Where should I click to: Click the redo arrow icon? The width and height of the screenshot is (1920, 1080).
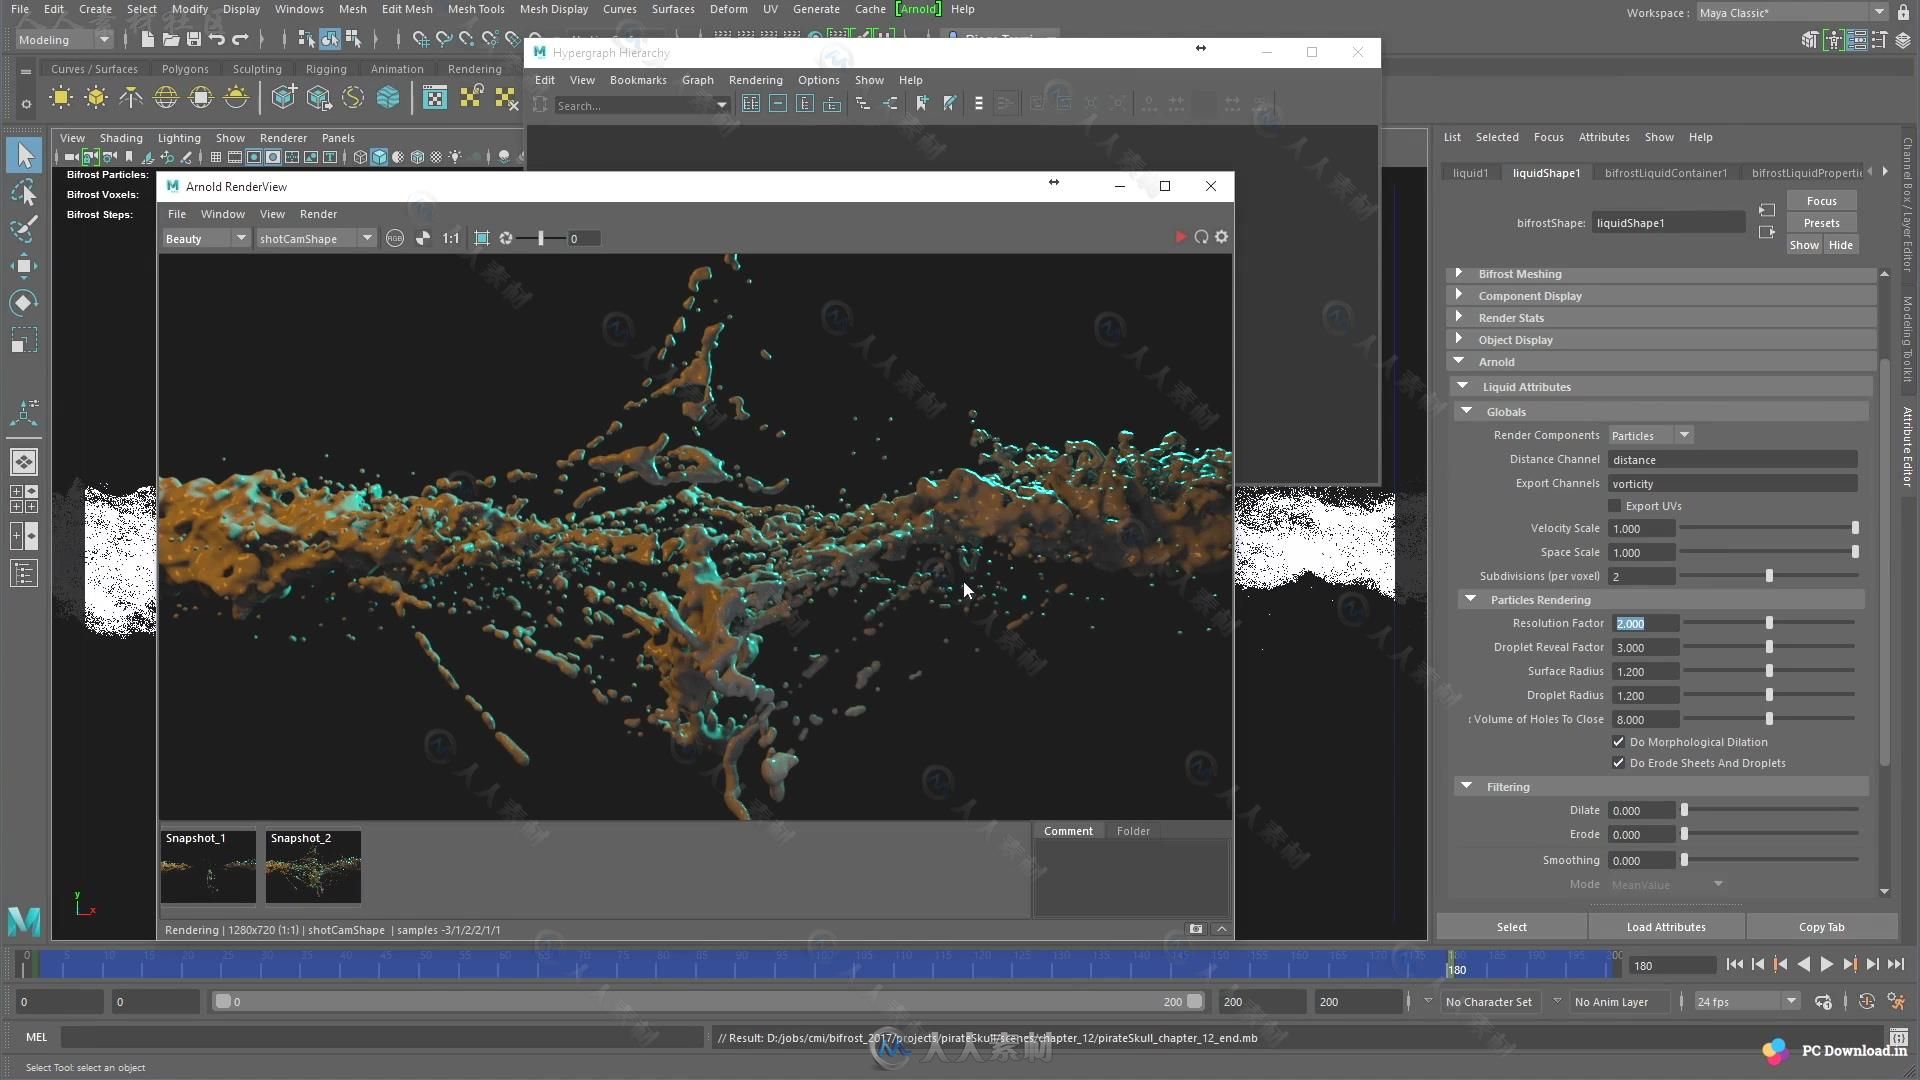point(240,39)
